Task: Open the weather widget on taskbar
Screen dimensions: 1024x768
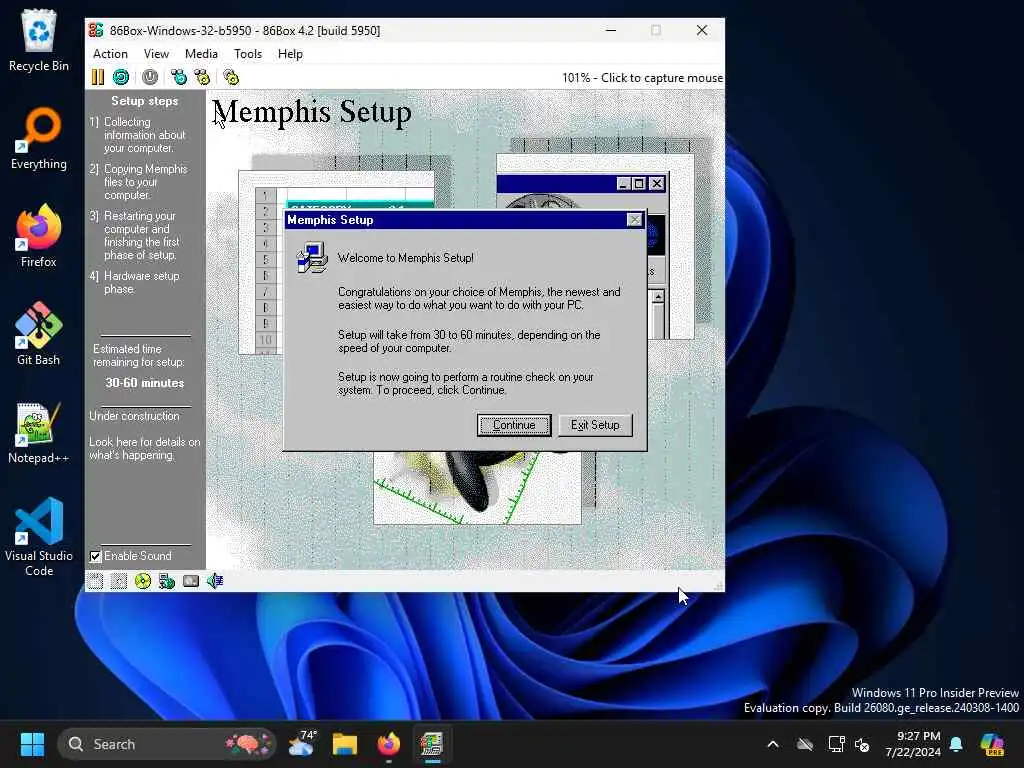Action: point(302,744)
